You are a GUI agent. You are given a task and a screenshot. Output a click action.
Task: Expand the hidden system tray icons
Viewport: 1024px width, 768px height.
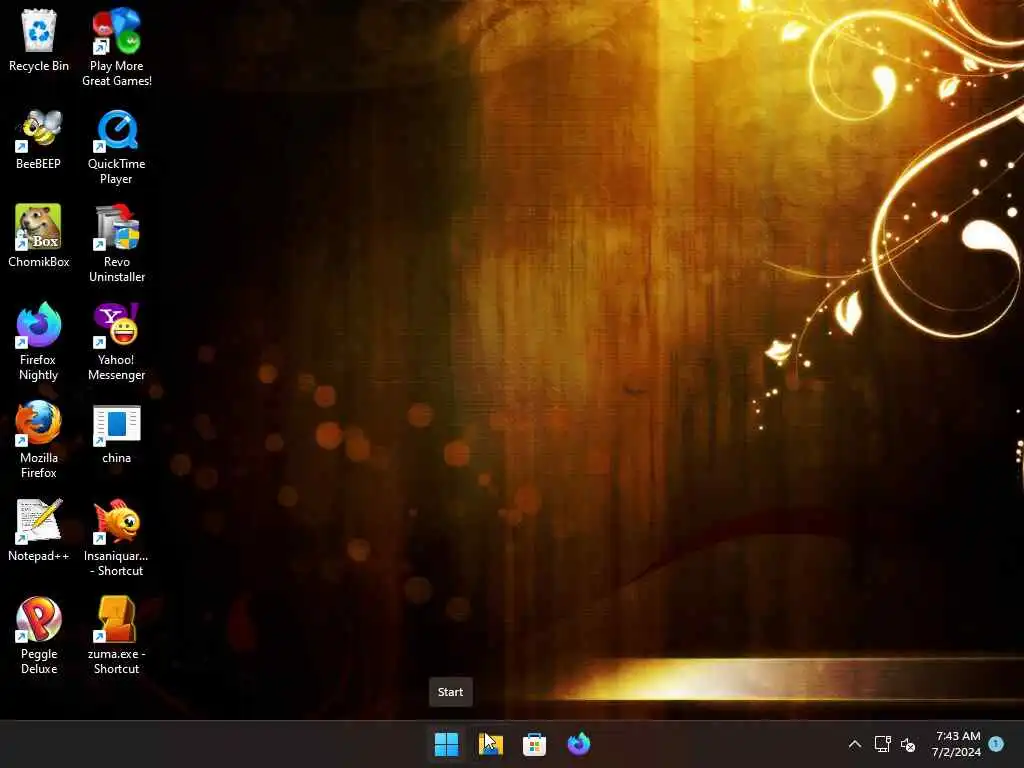[x=854, y=744]
